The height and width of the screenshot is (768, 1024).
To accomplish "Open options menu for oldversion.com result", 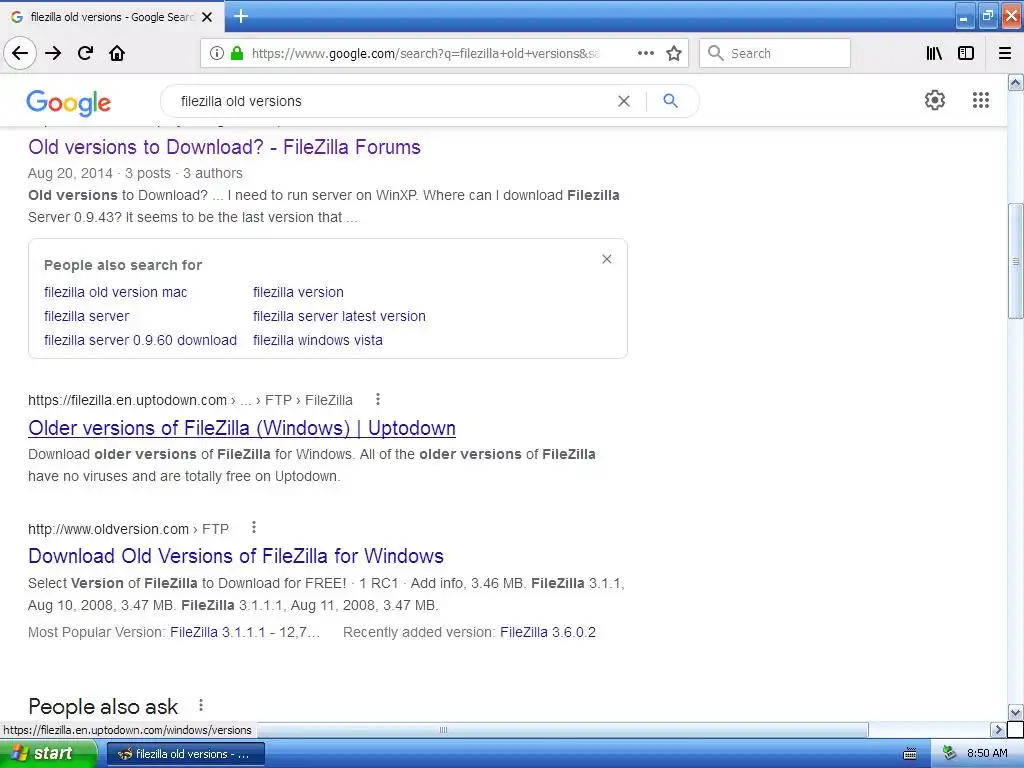I will (x=254, y=527).
